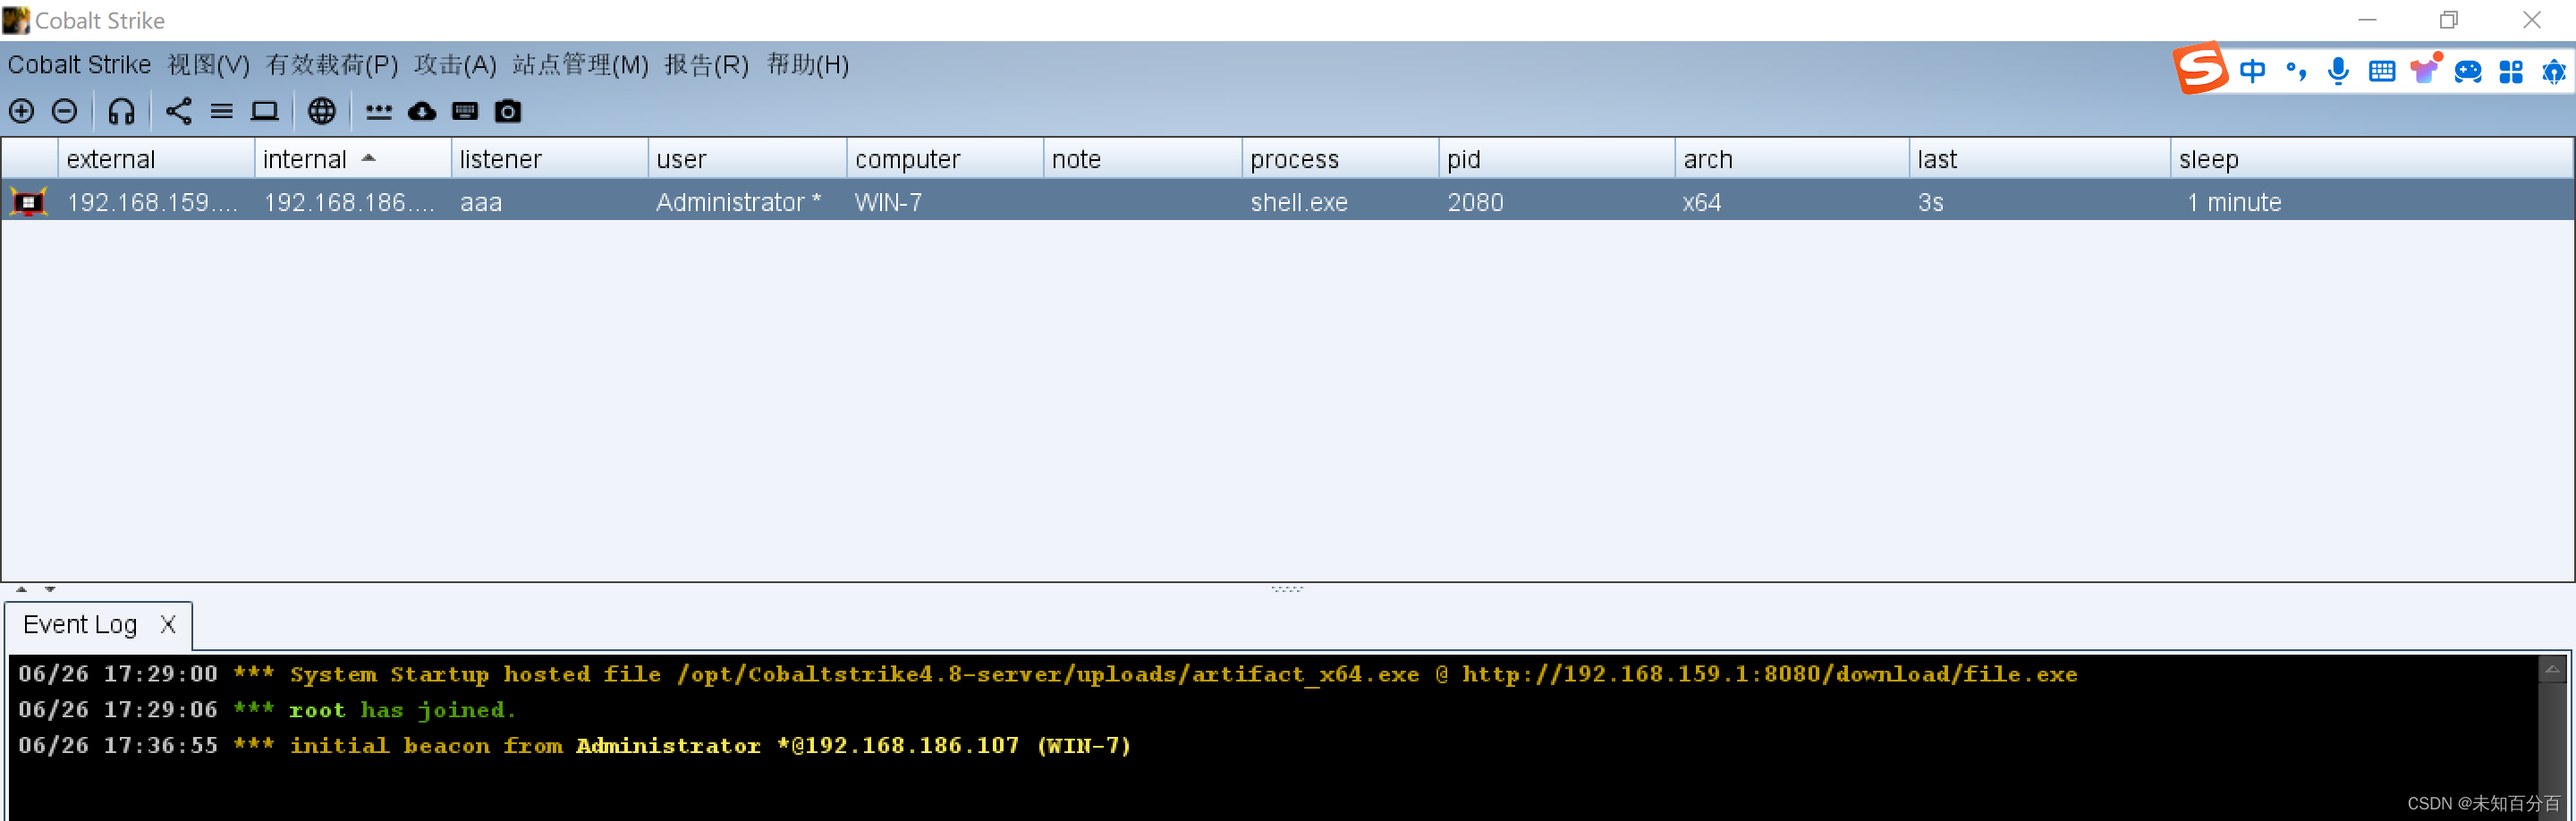Toggle punctuation mode icon in IME bar
Screen dimensions: 2576x821
(x=2296, y=71)
